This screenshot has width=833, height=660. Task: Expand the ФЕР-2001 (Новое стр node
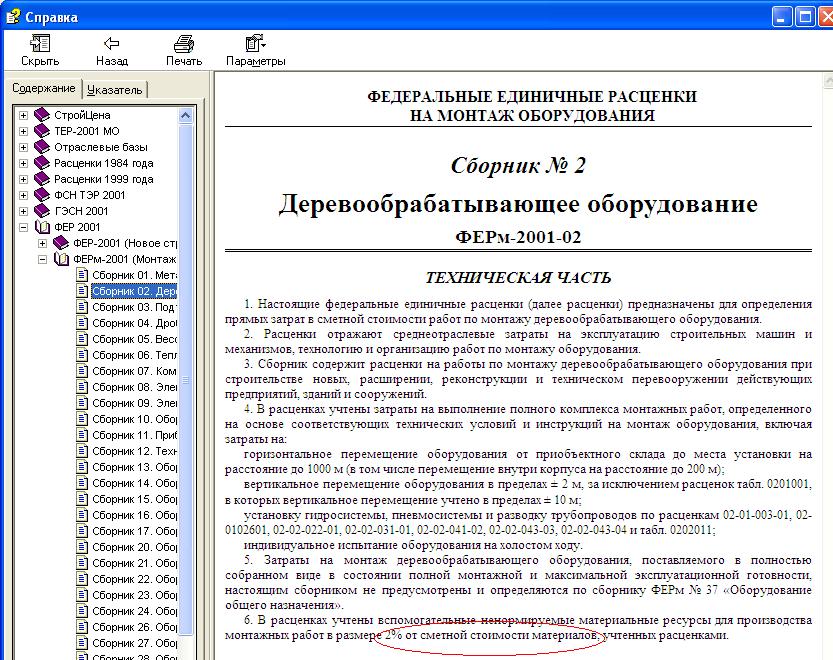point(42,243)
